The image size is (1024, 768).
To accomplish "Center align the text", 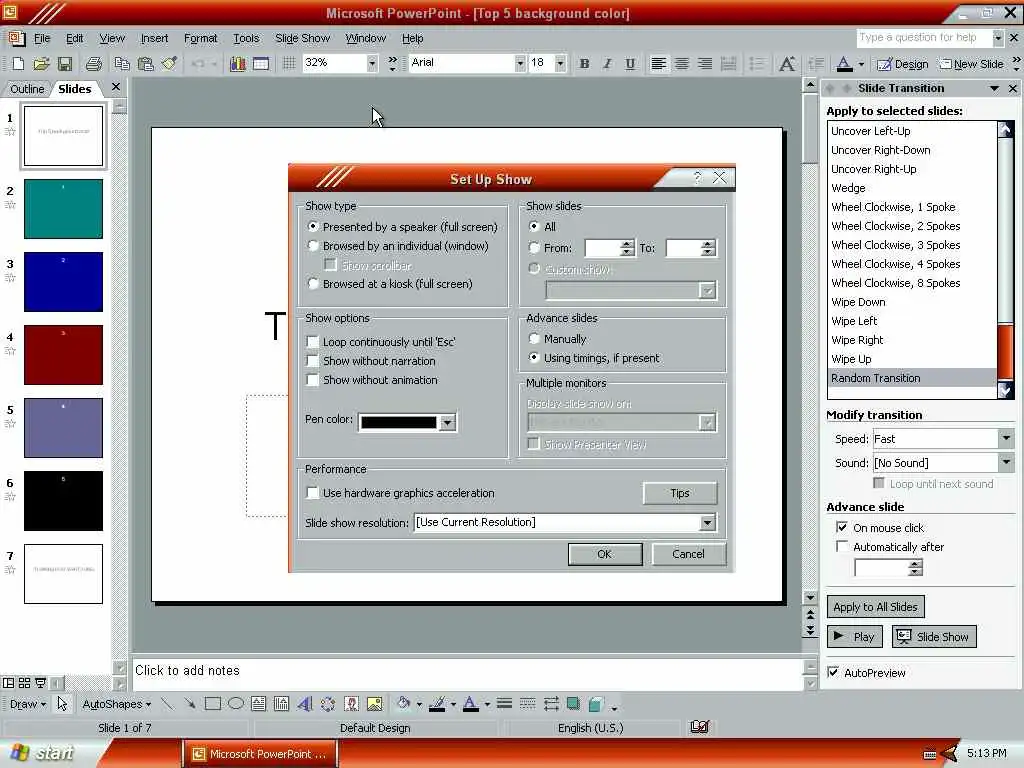I will click(682, 63).
